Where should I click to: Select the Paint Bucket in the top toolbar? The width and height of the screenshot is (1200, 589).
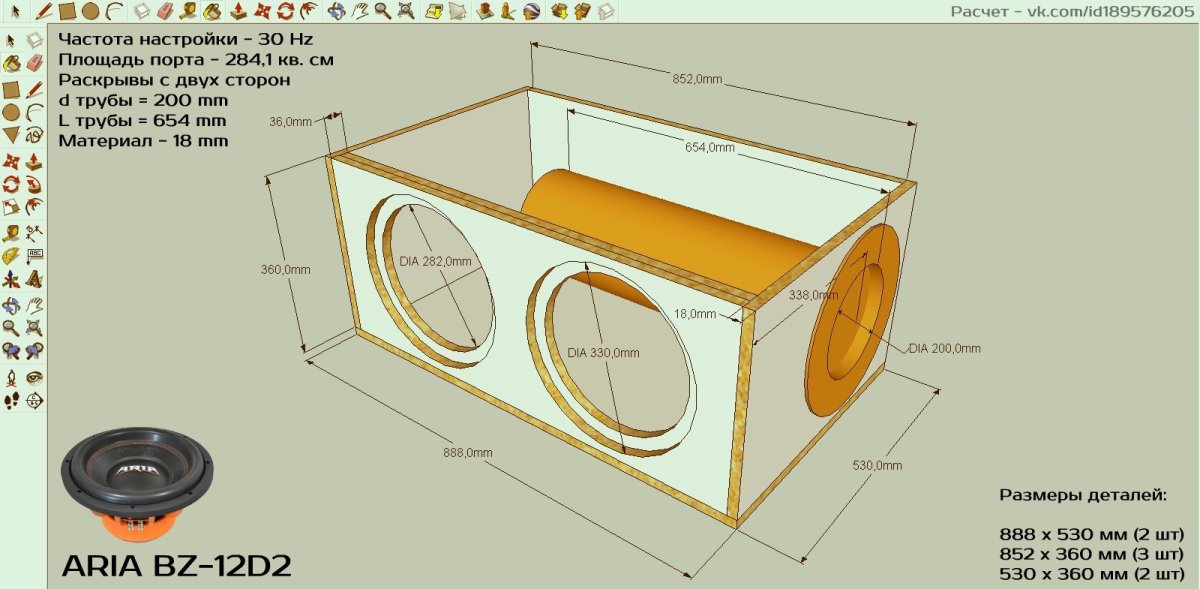pos(212,11)
